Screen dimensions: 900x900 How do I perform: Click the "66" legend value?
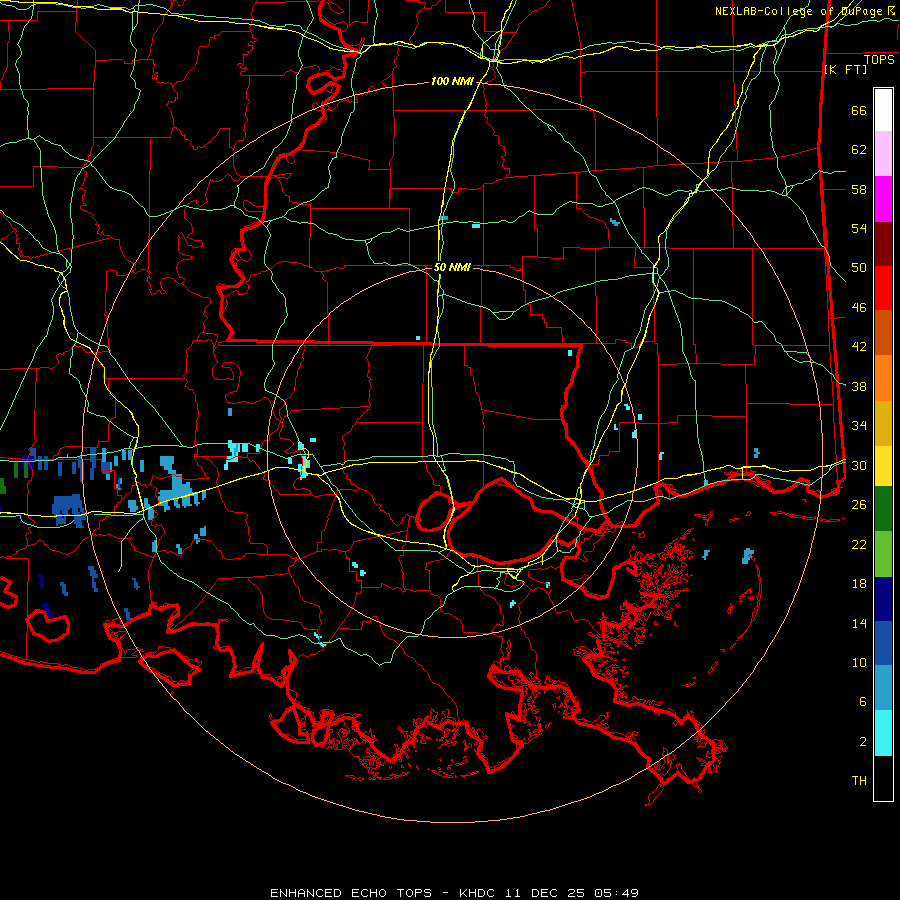tap(859, 111)
